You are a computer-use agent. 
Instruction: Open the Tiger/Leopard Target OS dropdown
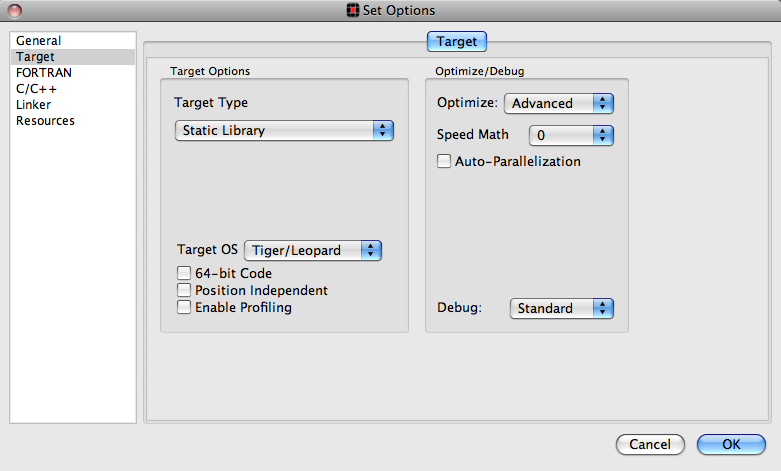pos(313,250)
